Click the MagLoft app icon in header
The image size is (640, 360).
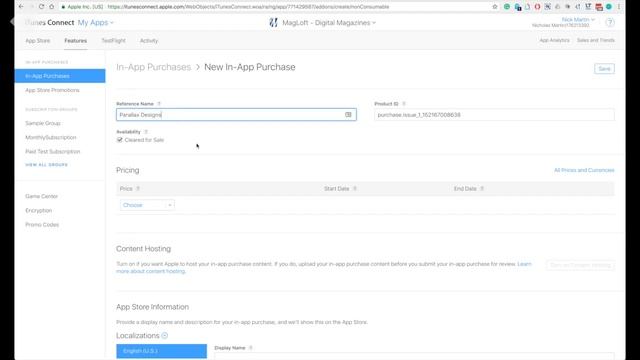(273, 22)
